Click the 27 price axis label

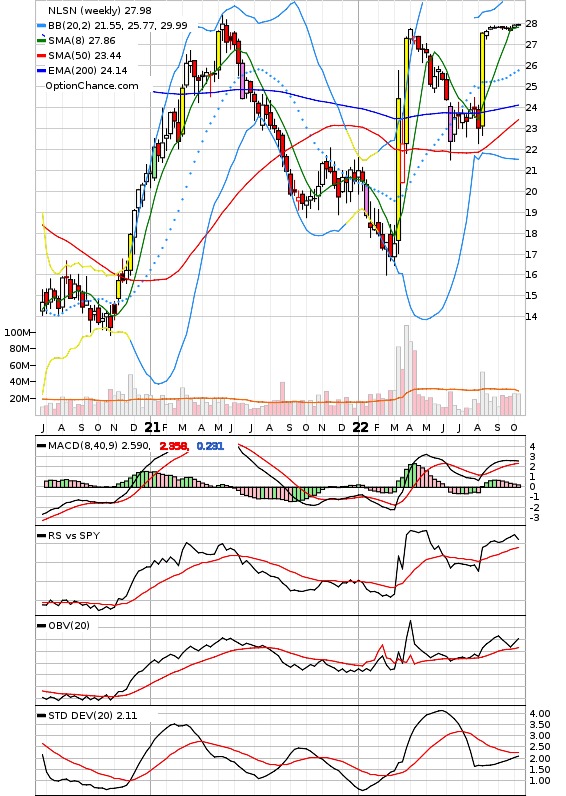531,45
